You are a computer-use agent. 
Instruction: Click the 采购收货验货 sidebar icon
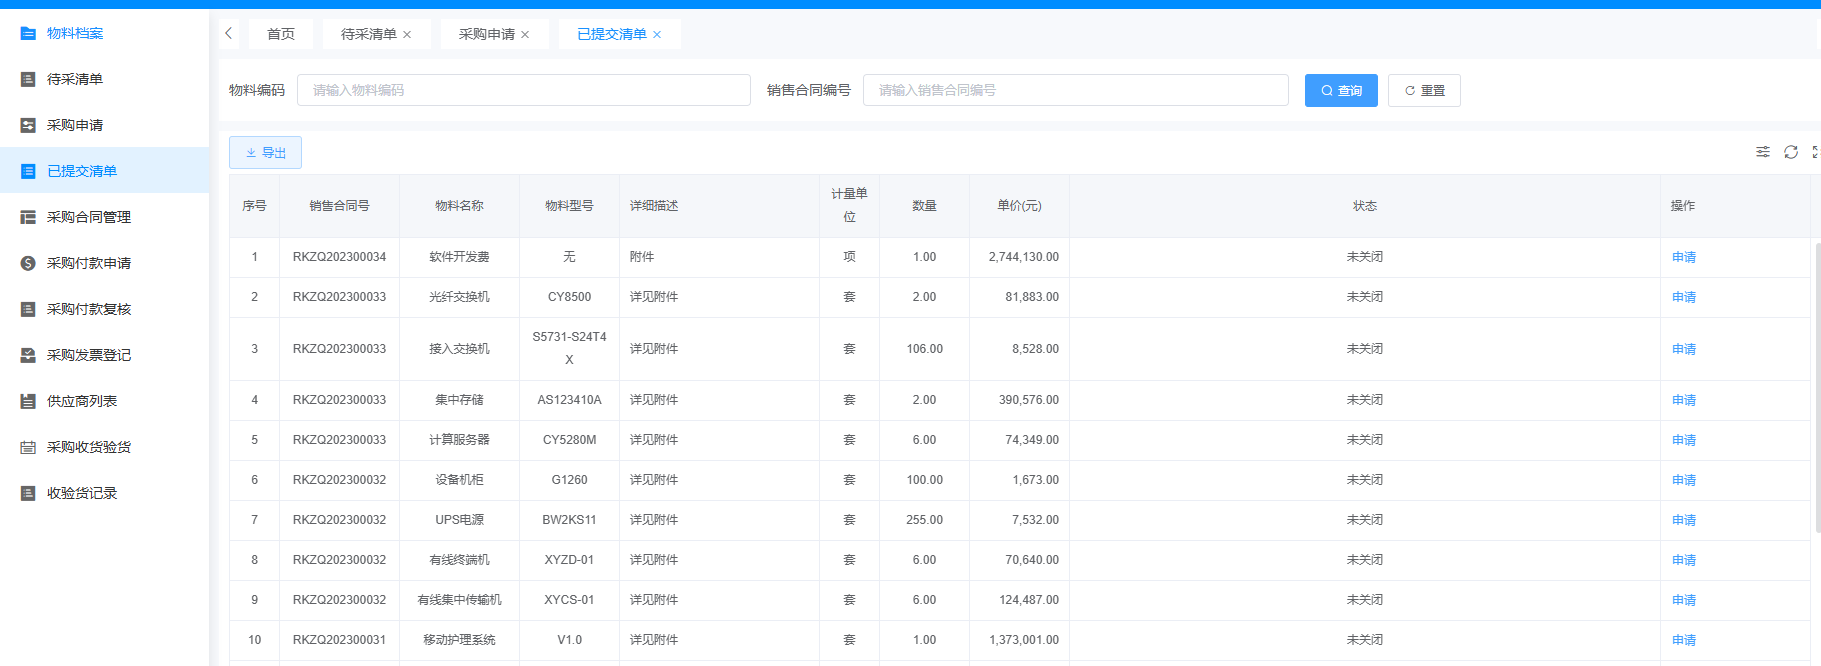pos(28,447)
